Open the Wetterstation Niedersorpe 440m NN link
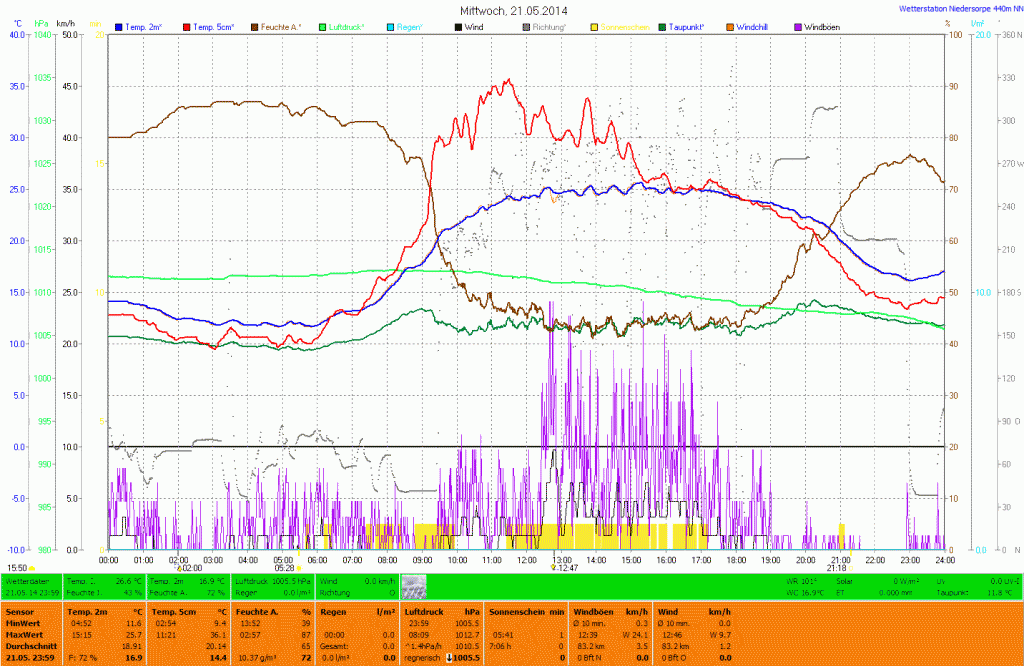This screenshot has width=1024, height=666. 958,8
